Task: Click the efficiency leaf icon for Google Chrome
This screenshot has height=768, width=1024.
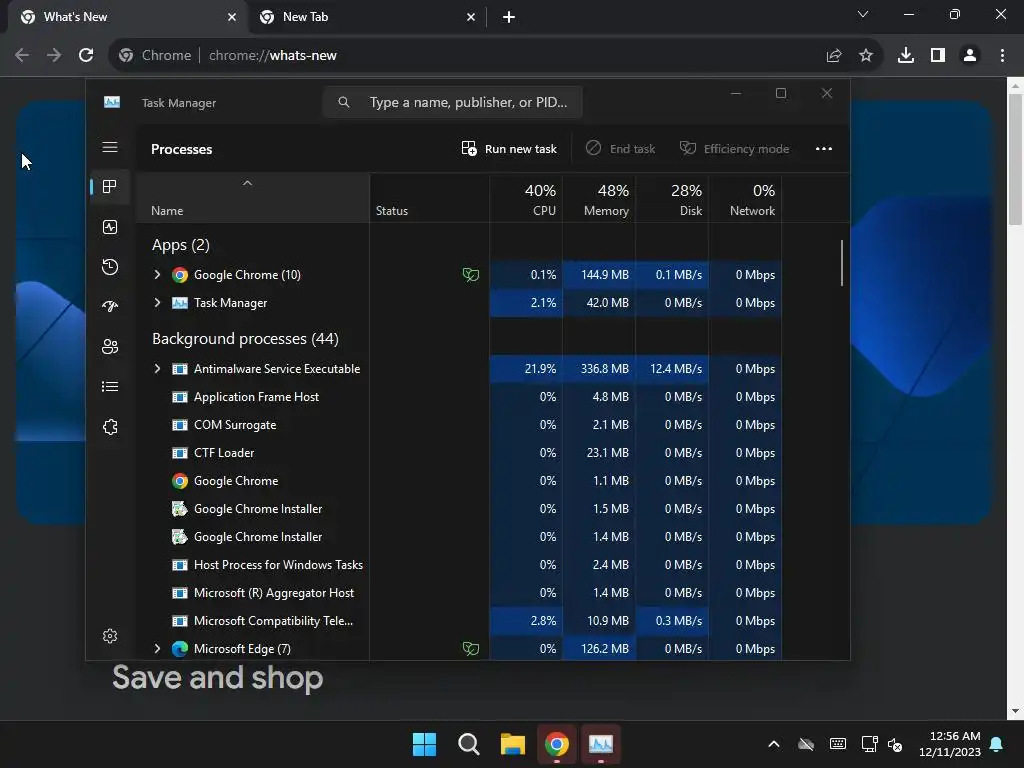Action: (470, 275)
